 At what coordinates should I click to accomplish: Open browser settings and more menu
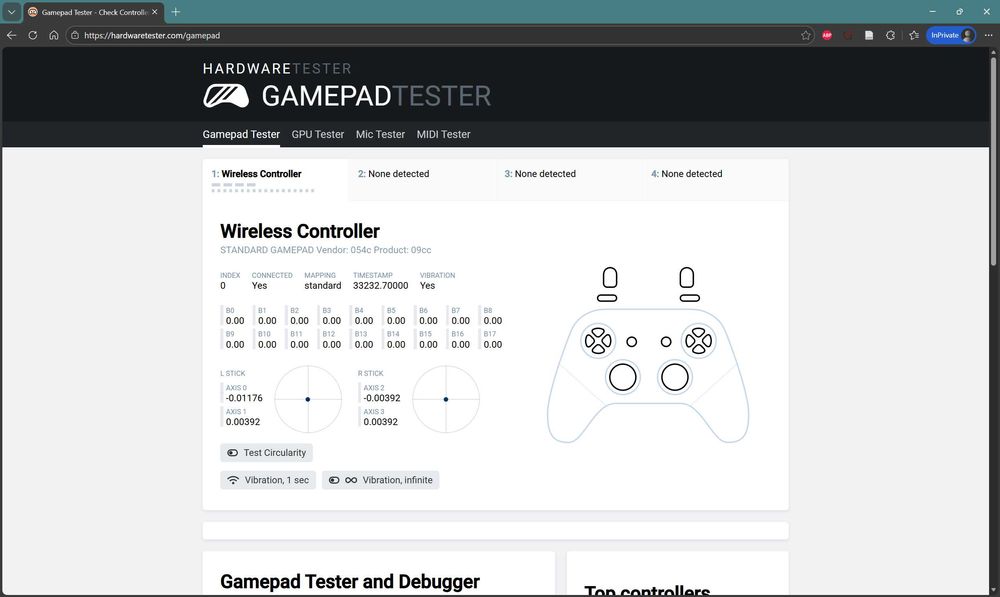(988, 35)
